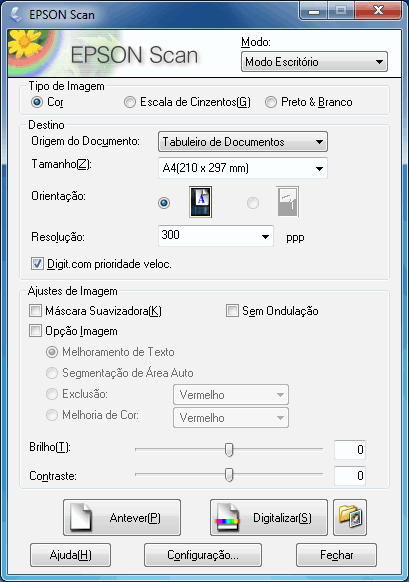Open the file save settings folder icon
The image size is (409, 582).
(350, 517)
